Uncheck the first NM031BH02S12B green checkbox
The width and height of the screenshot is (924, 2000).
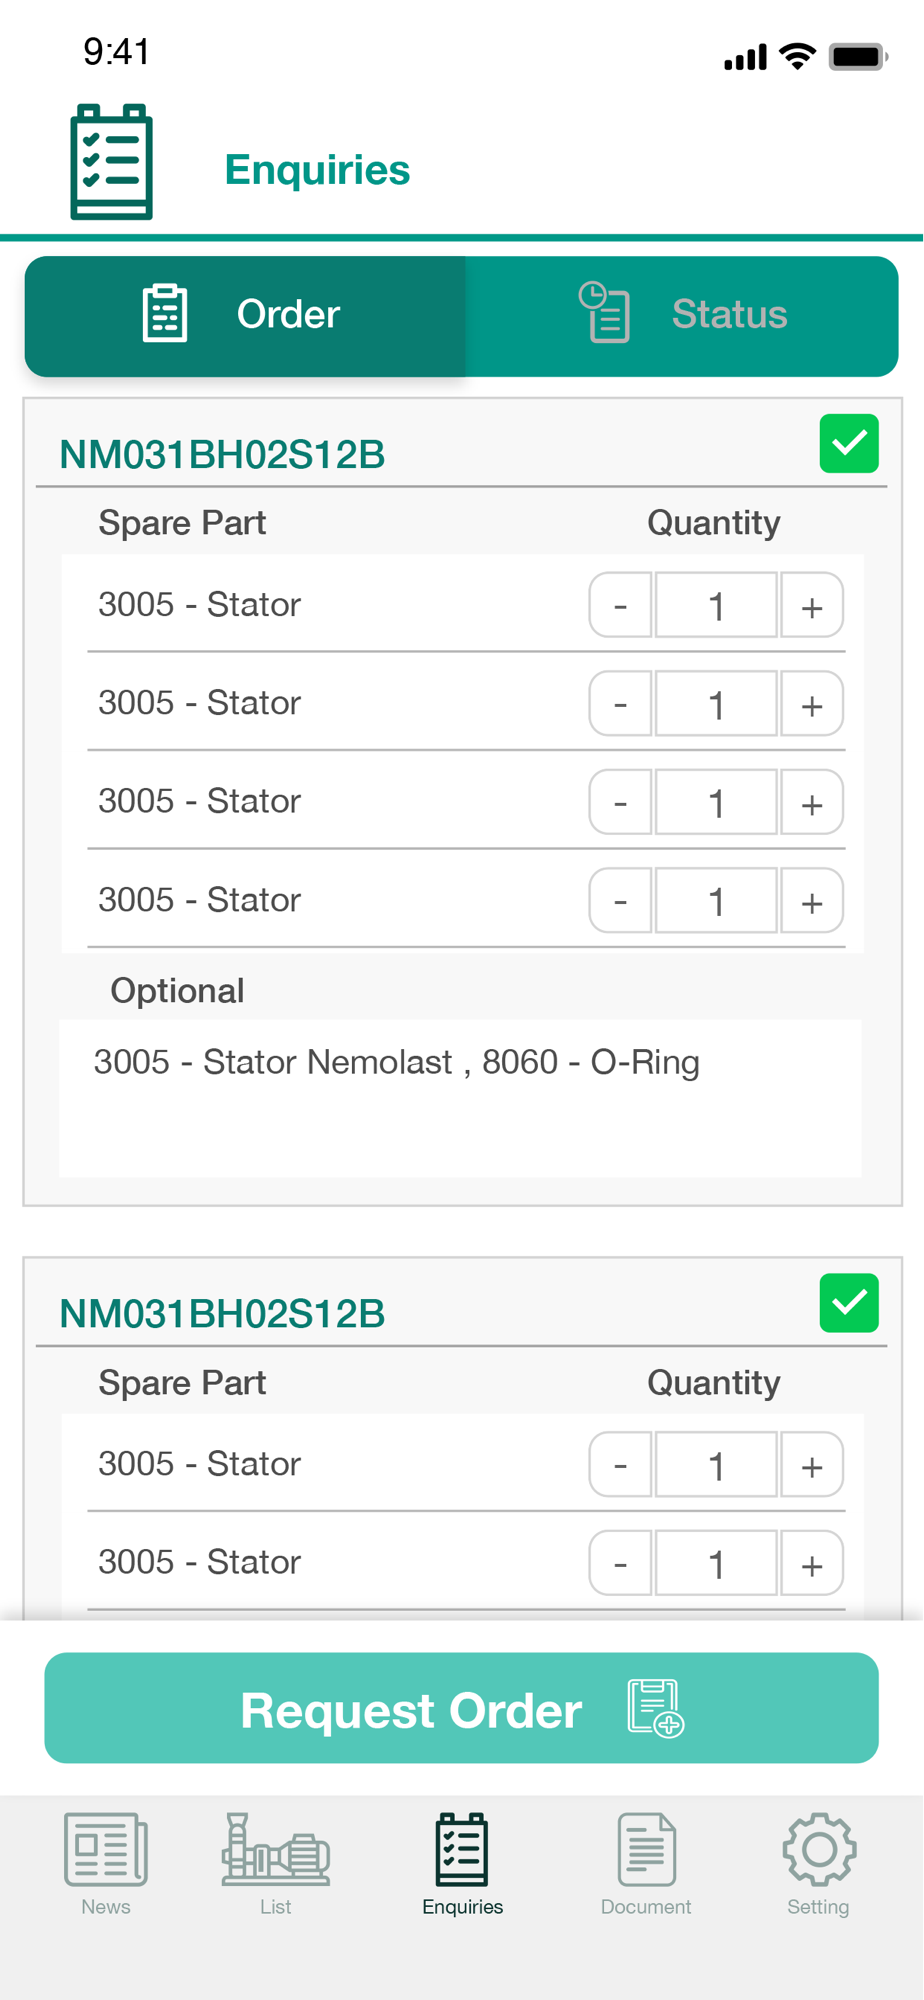849,443
